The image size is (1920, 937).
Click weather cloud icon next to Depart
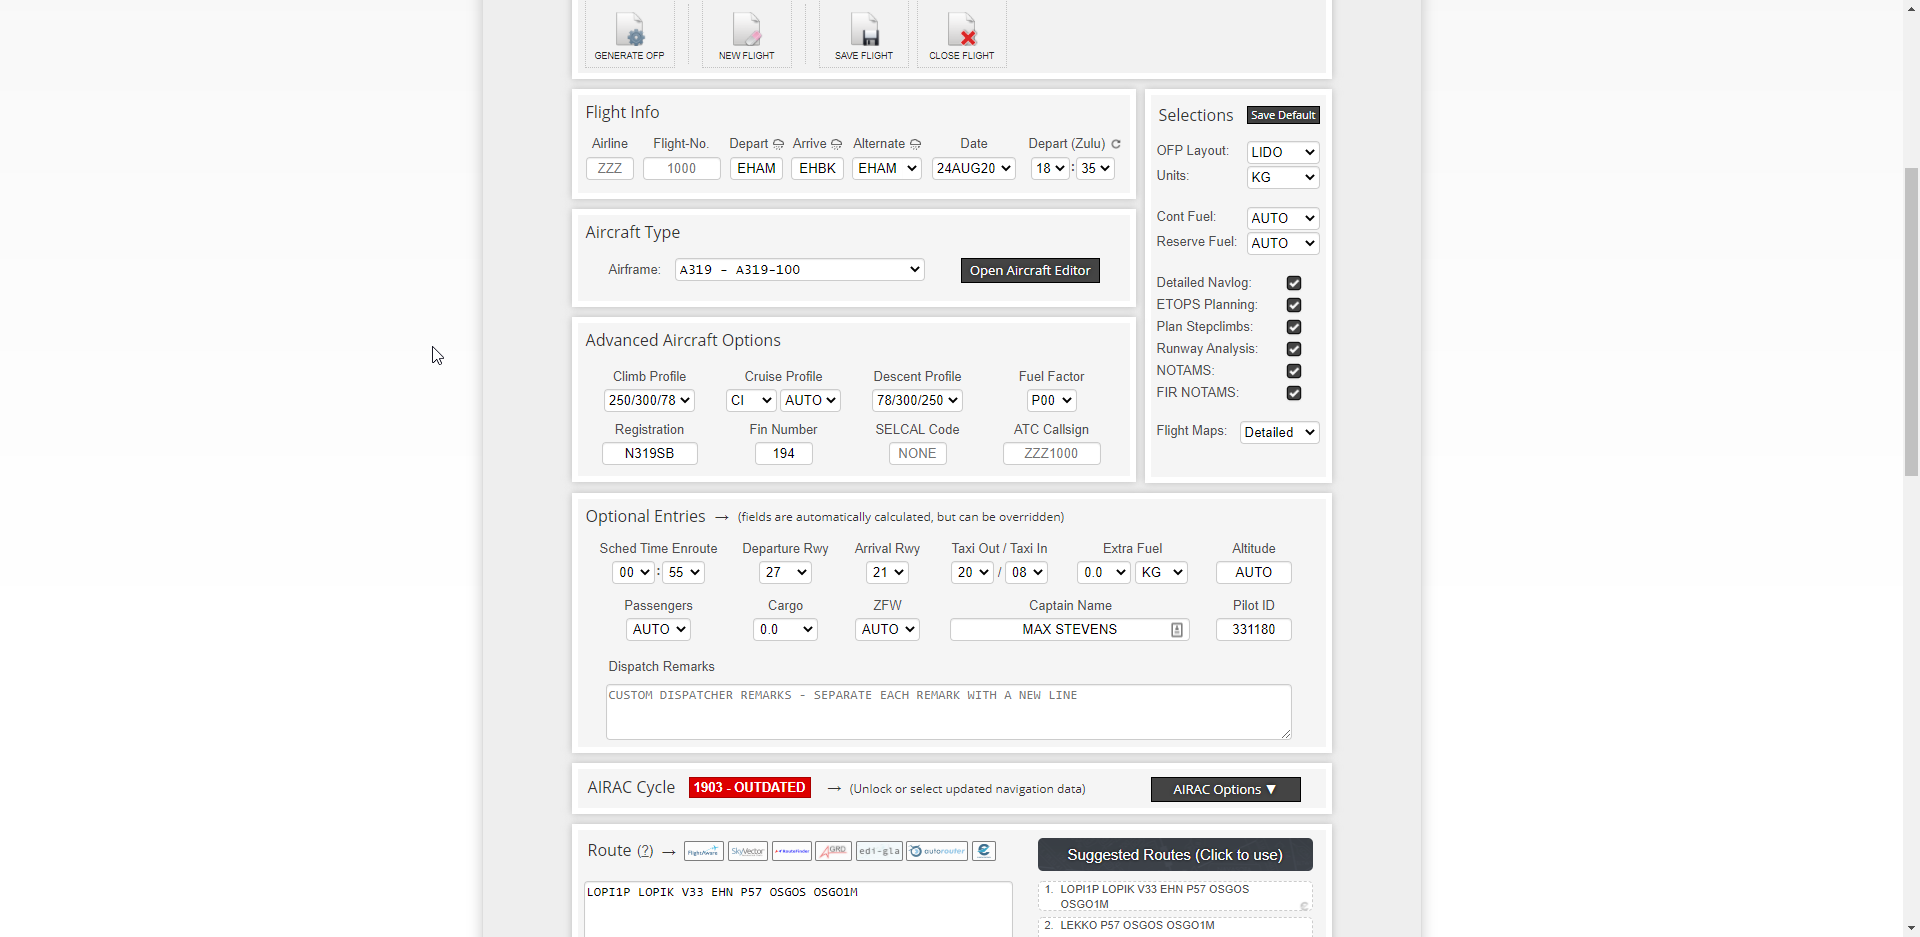coord(778,145)
